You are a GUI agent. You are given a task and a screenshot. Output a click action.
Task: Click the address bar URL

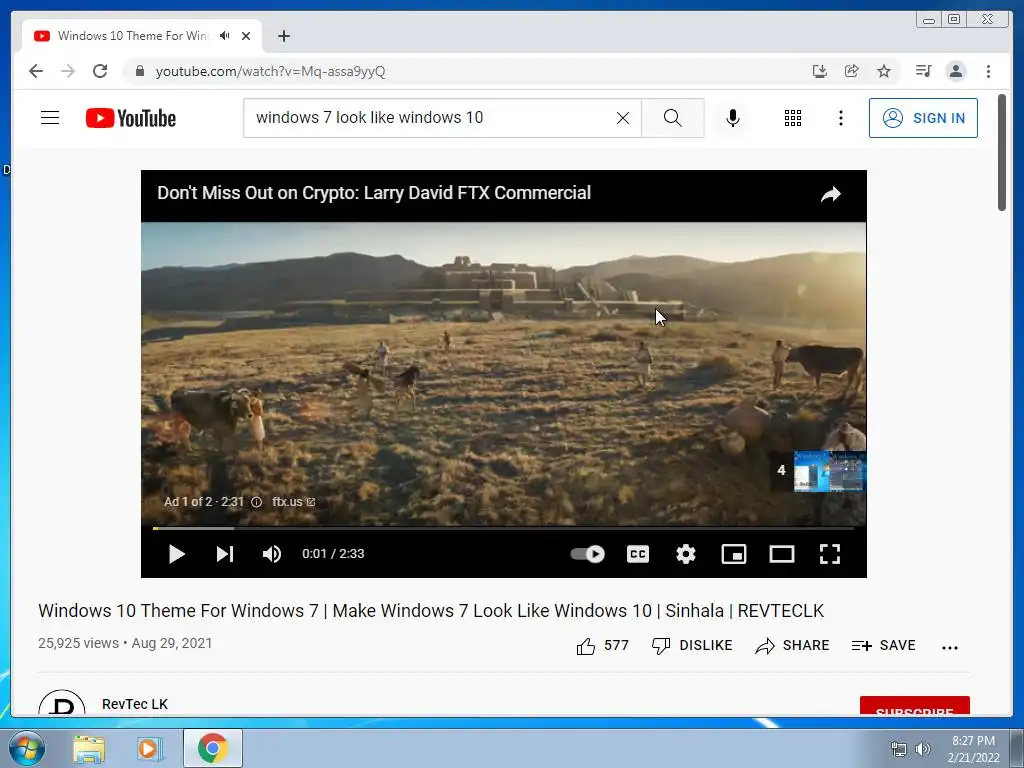click(x=270, y=71)
